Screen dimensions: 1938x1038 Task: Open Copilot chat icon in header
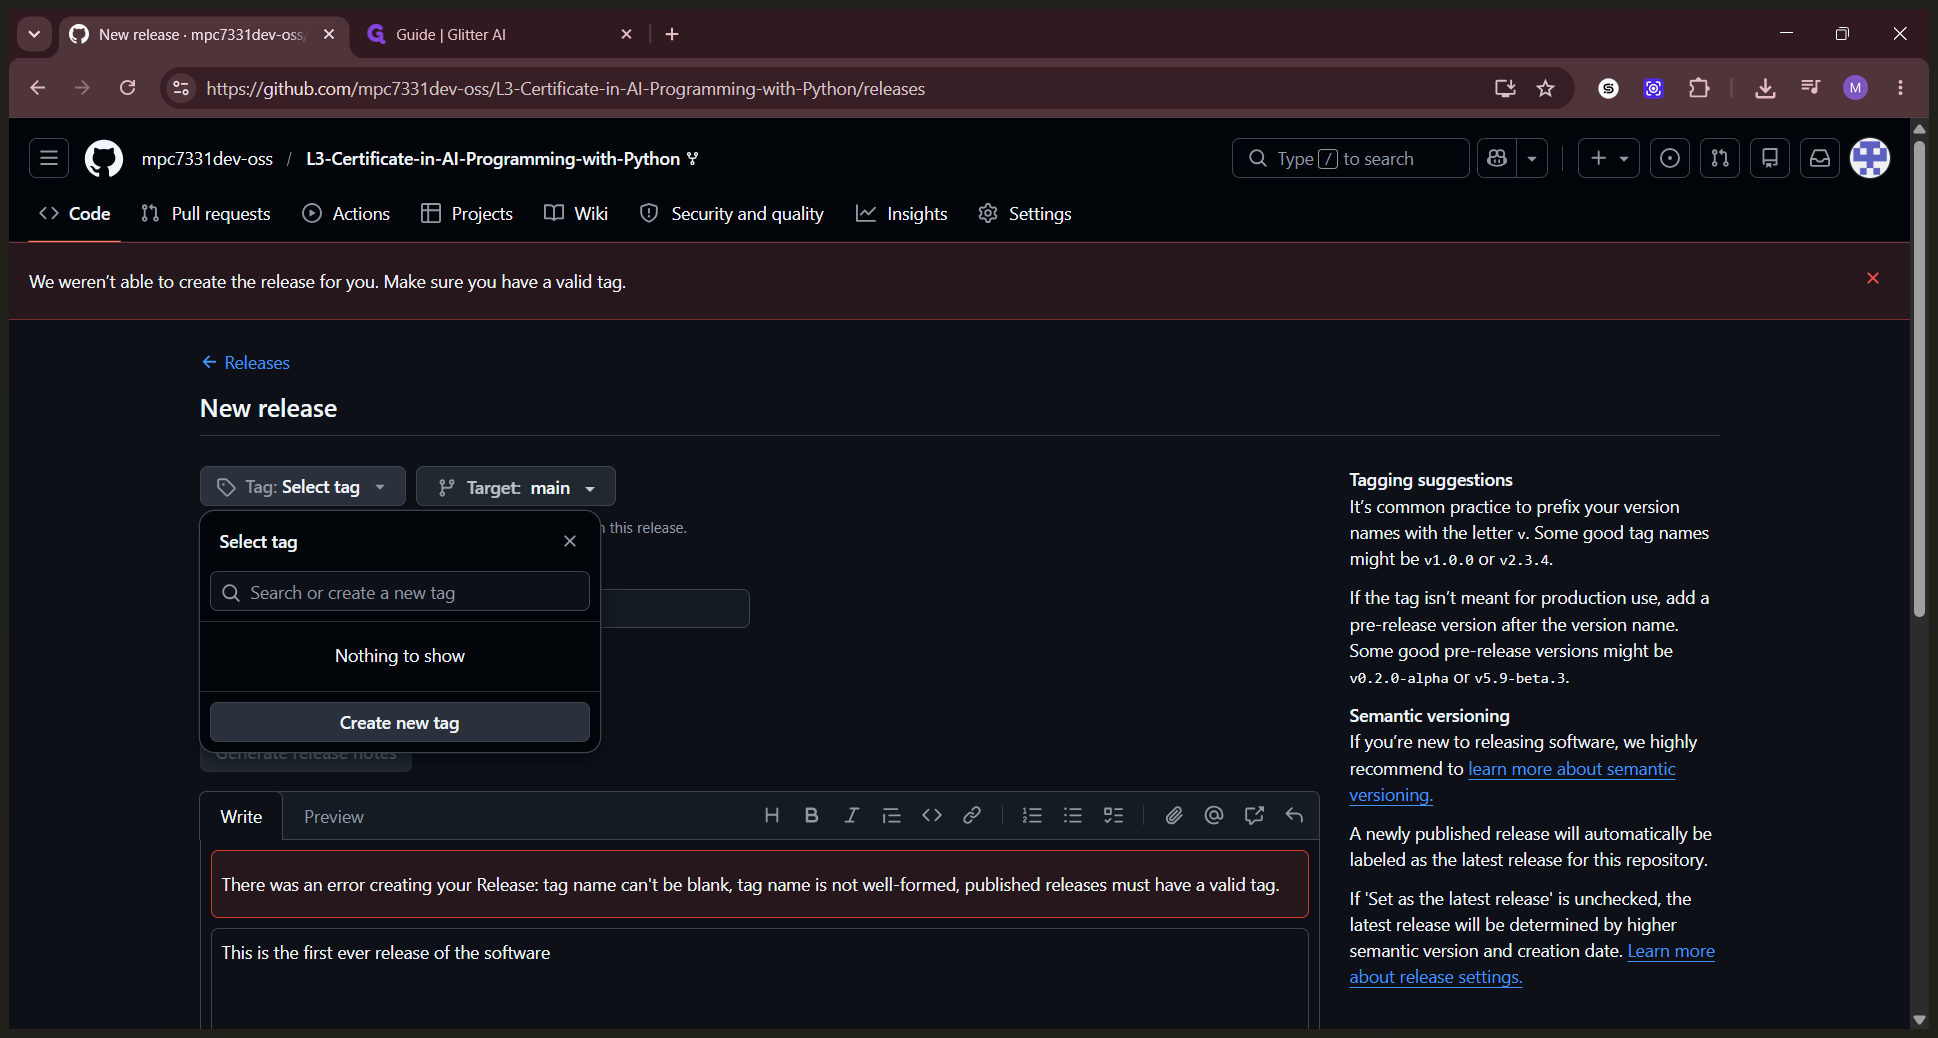[1497, 158]
